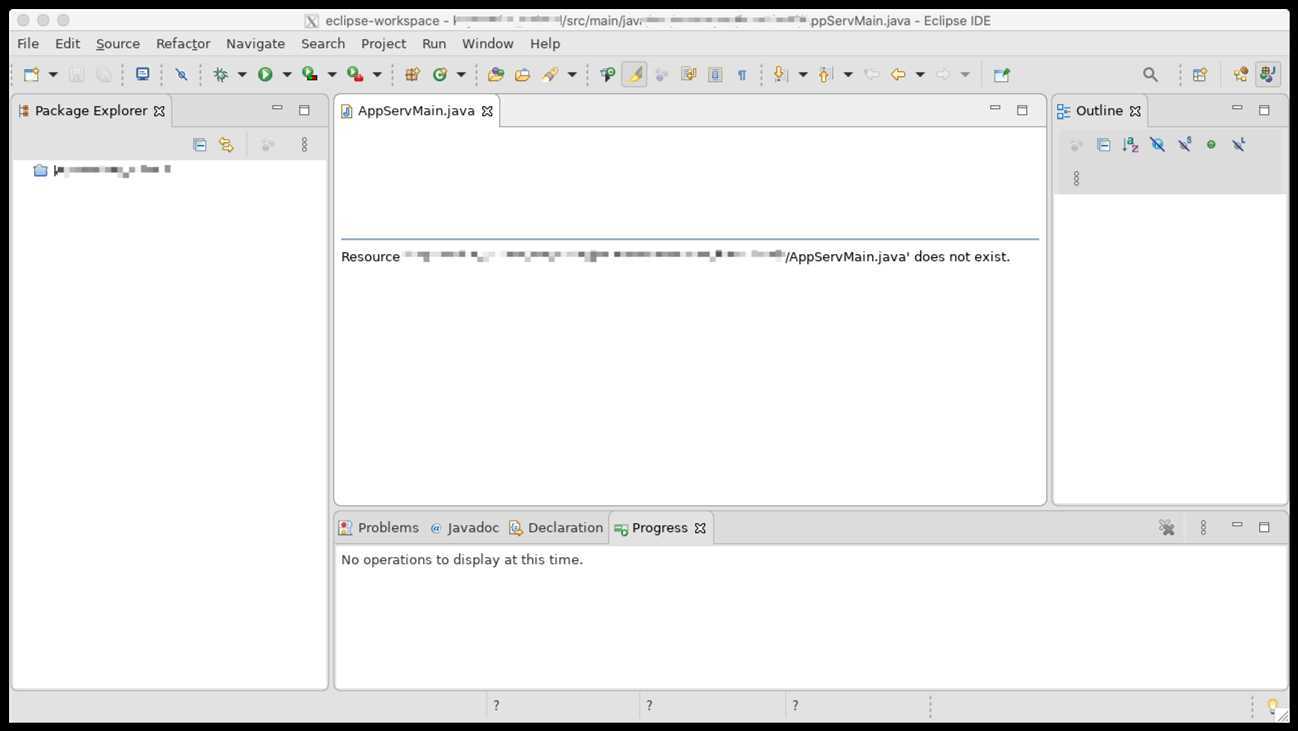The width and height of the screenshot is (1298, 731).
Task: Switch to the Java EE perspective icon
Action: [x=1241, y=75]
